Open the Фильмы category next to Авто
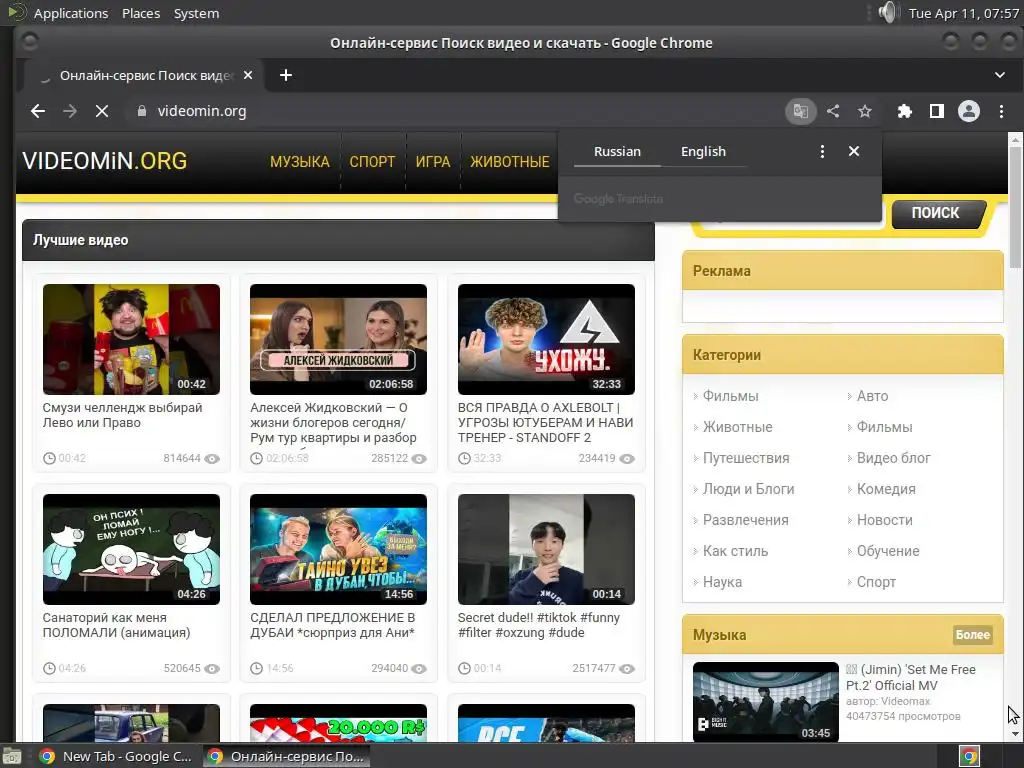This screenshot has height=768, width=1024. (730, 396)
